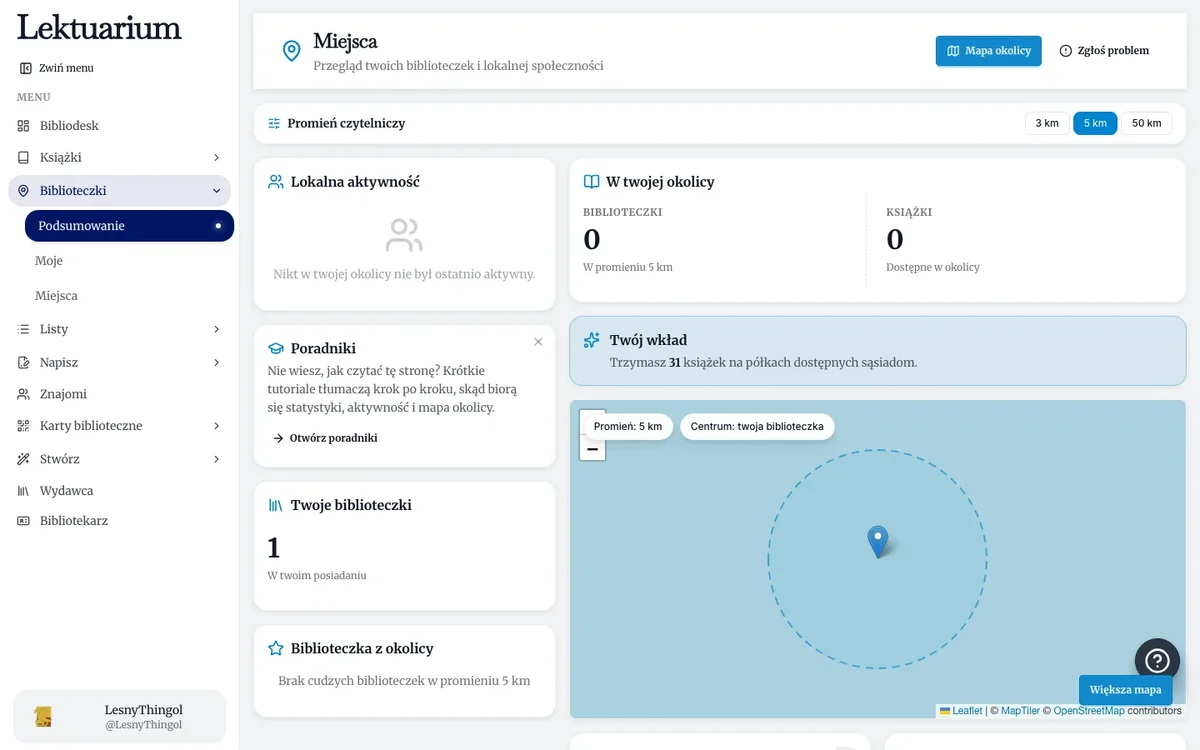
Task: Open the OpenStreetMap attribution link
Action: (x=1089, y=711)
